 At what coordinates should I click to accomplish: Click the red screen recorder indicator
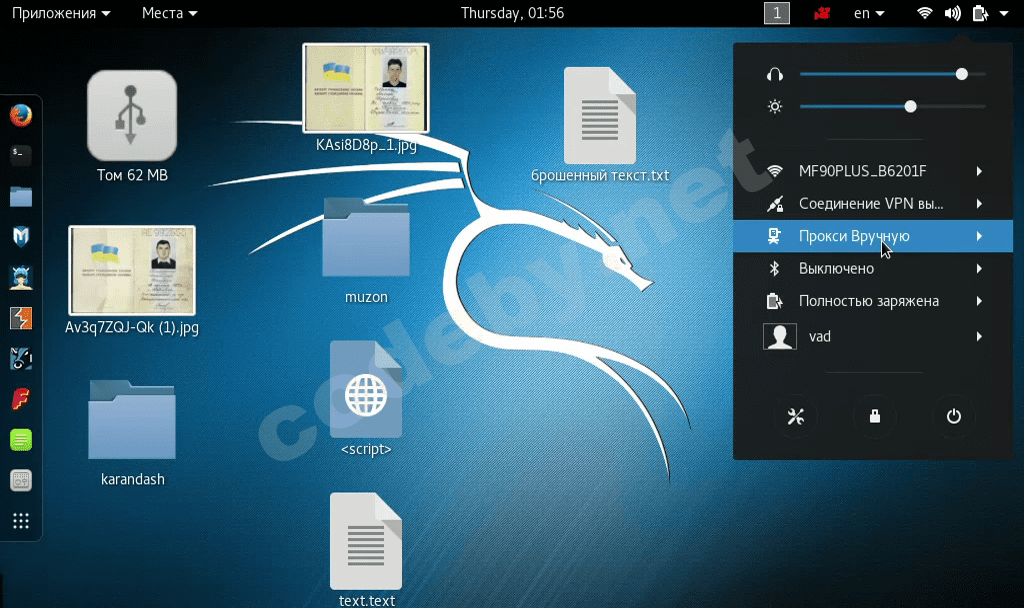tap(822, 13)
